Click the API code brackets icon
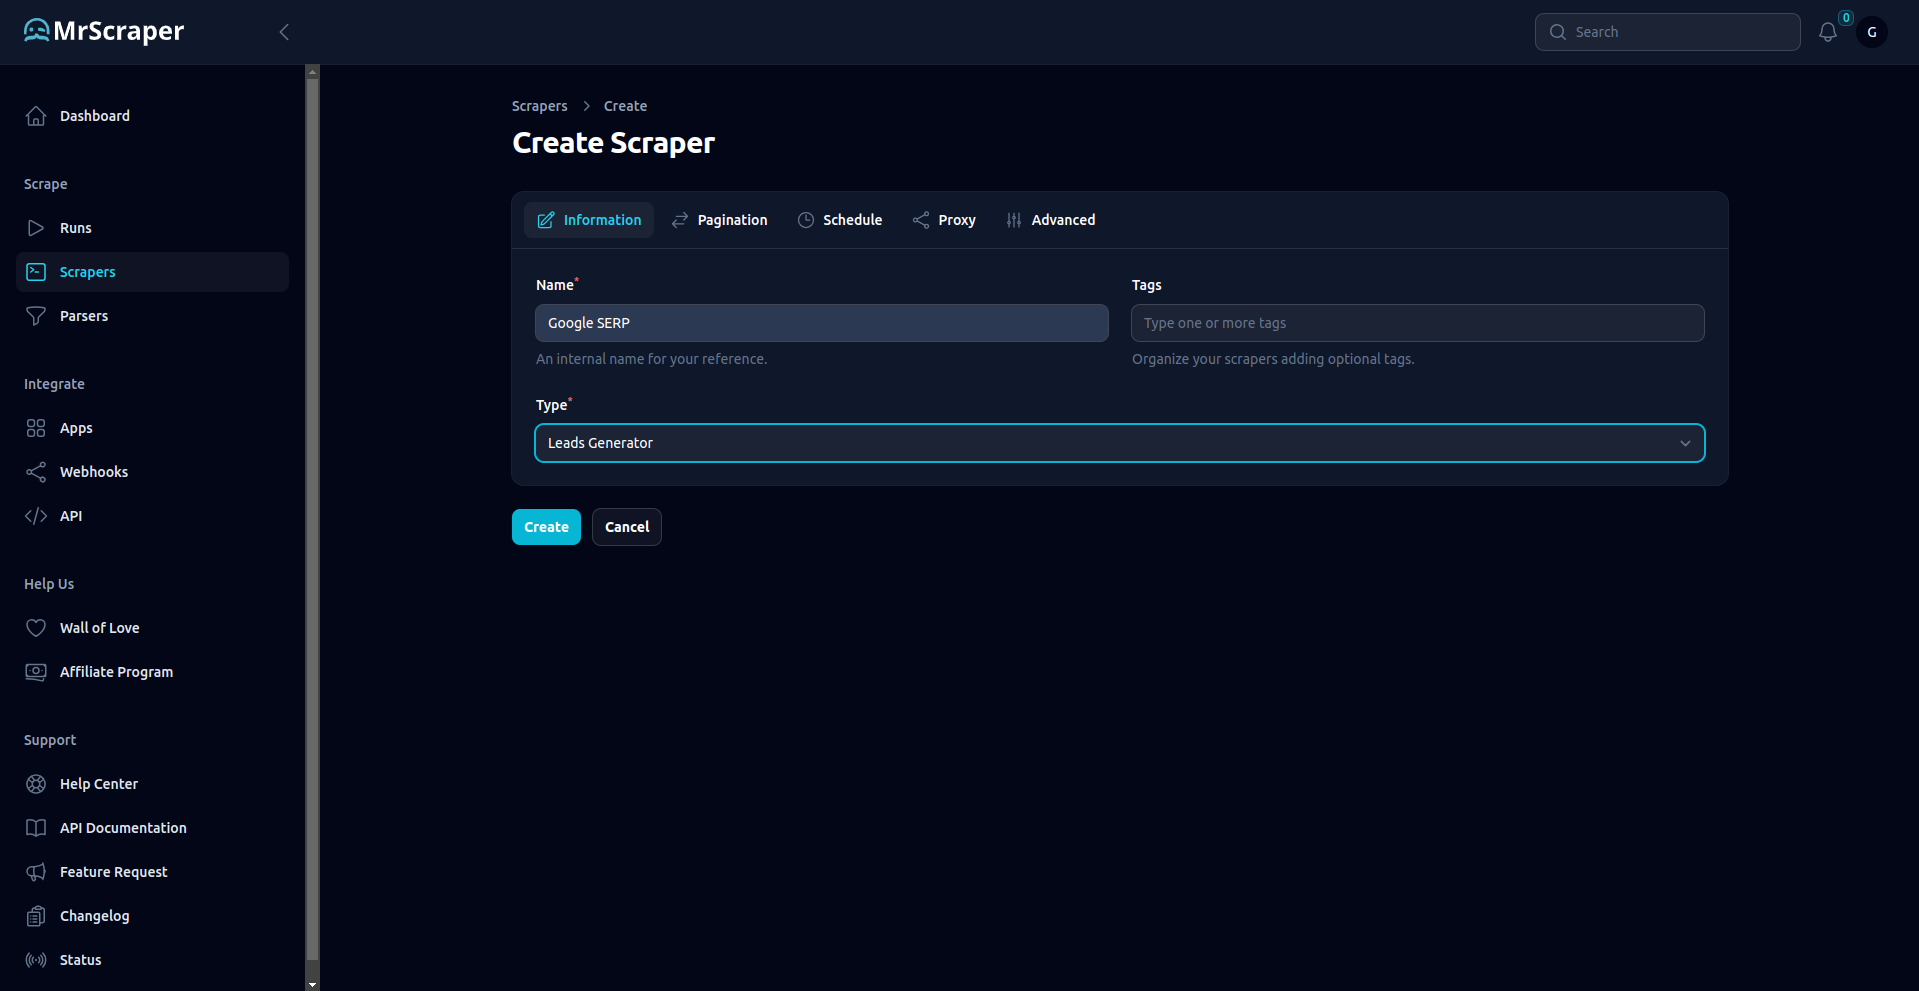Image resolution: width=1919 pixels, height=991 pixels. [x=36, y=516]
